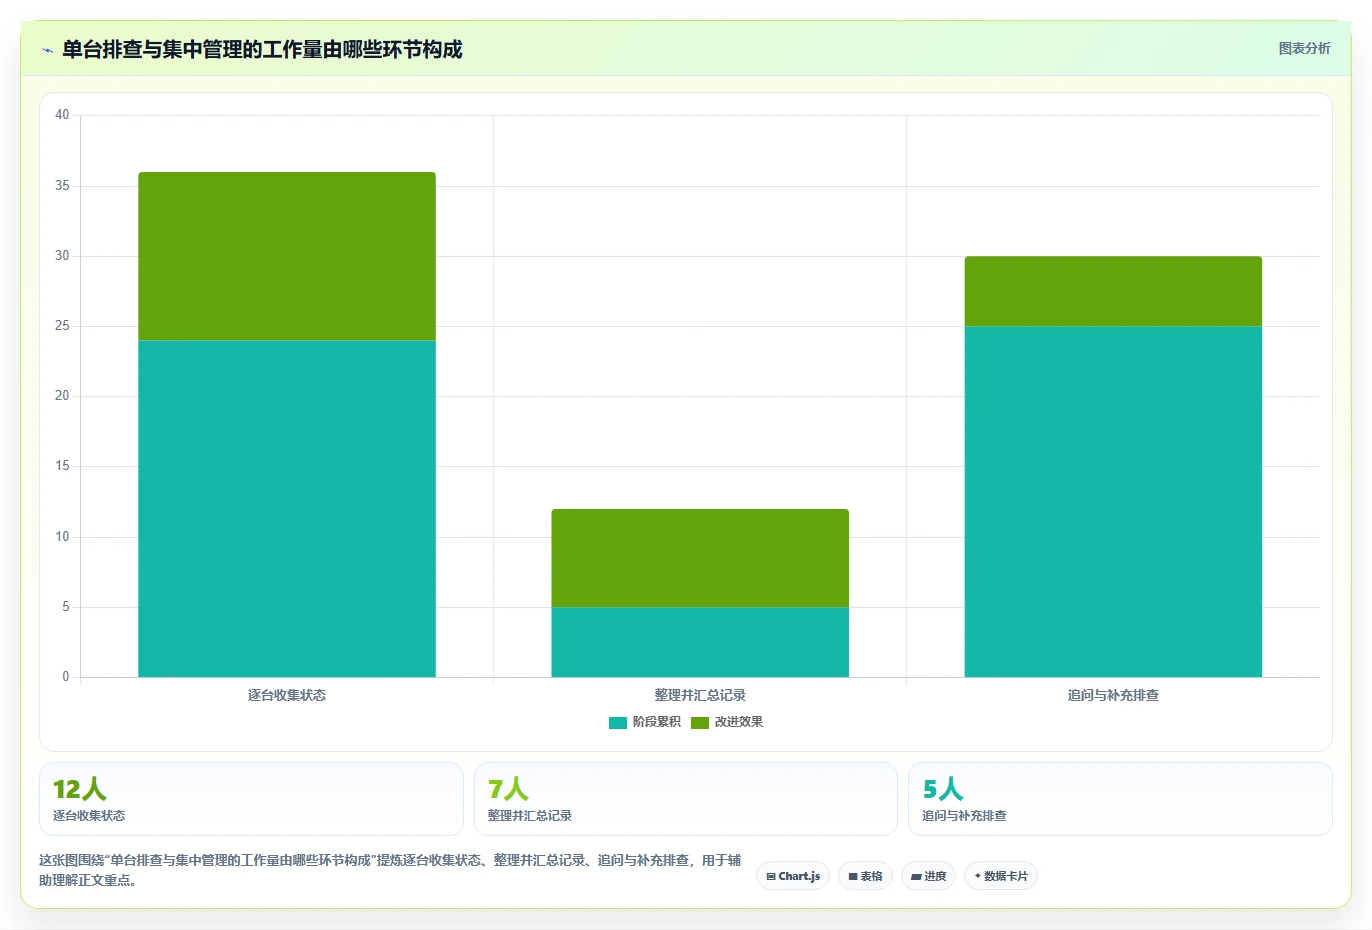This screenshot has height=930, width=1372.
Task: Click the y-axis value 35
Action: 62,186
